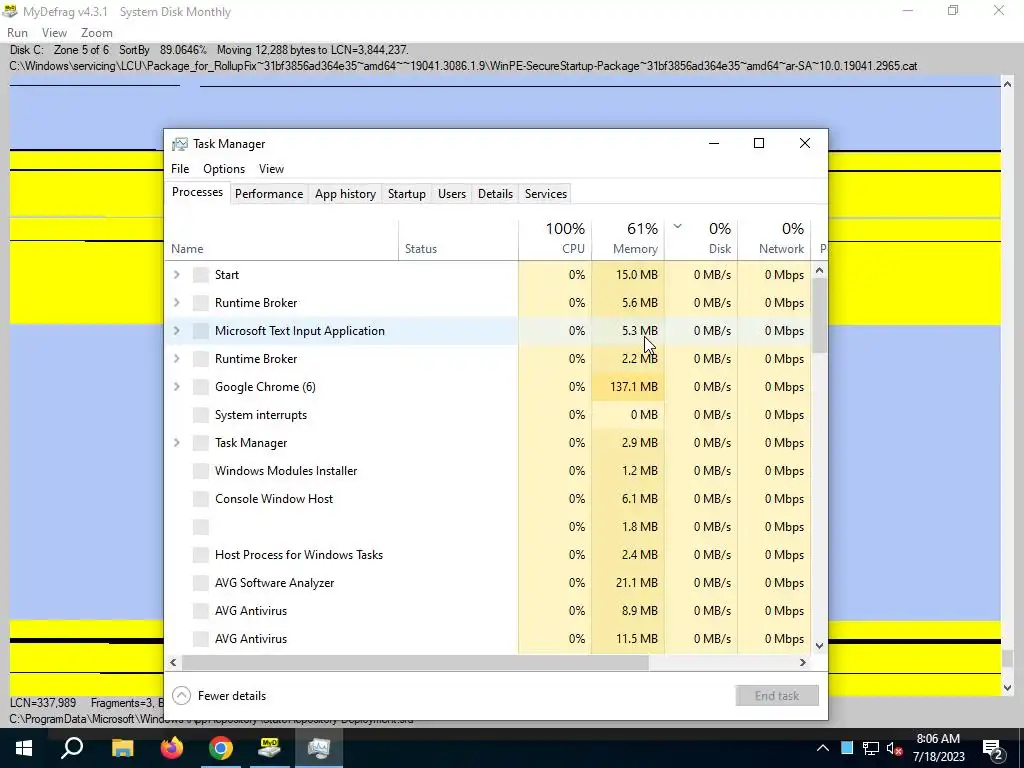Switch to the App history tab
1024x768 pixels.
pos(345,194)
